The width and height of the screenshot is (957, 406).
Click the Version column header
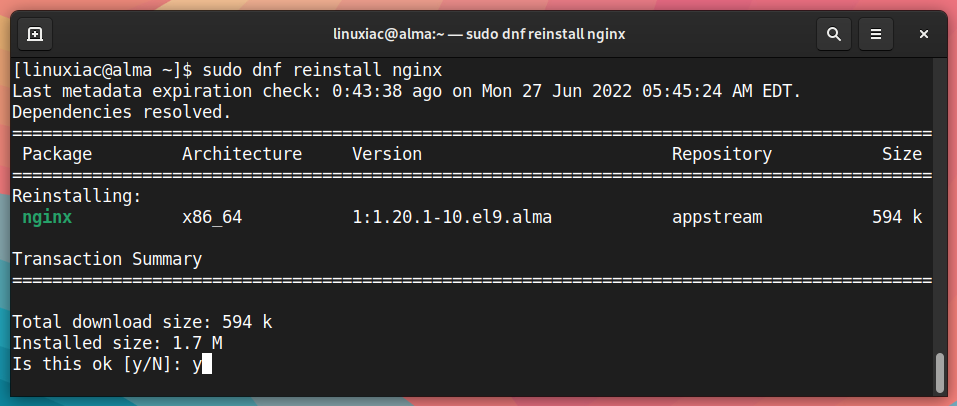pos(387,154)
